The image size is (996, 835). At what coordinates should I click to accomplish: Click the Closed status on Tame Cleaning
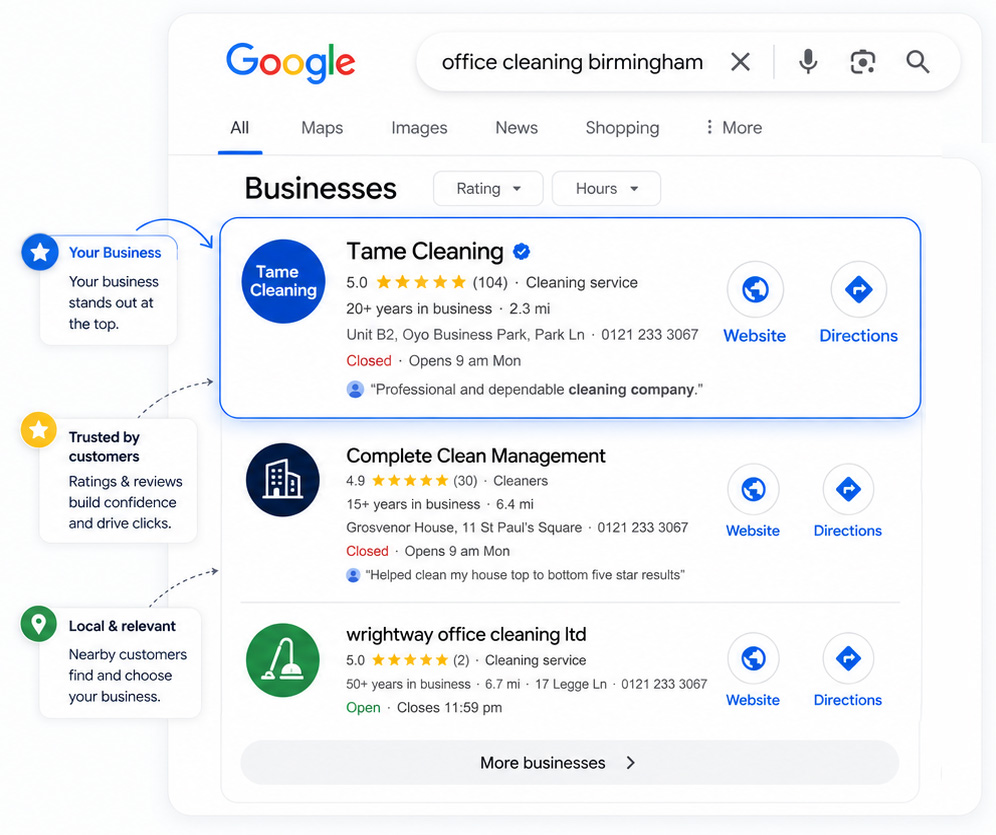coord(369,361)
